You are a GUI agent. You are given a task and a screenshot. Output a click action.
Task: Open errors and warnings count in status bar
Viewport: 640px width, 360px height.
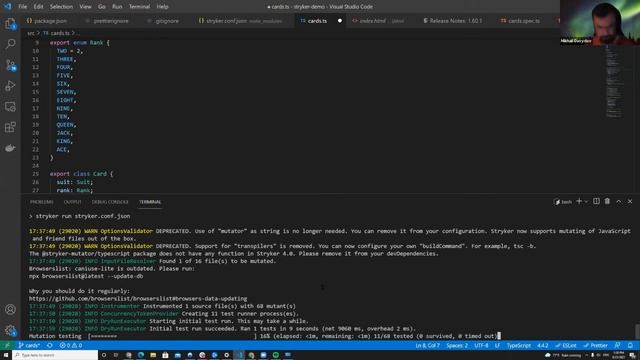(x=71, y=345)
